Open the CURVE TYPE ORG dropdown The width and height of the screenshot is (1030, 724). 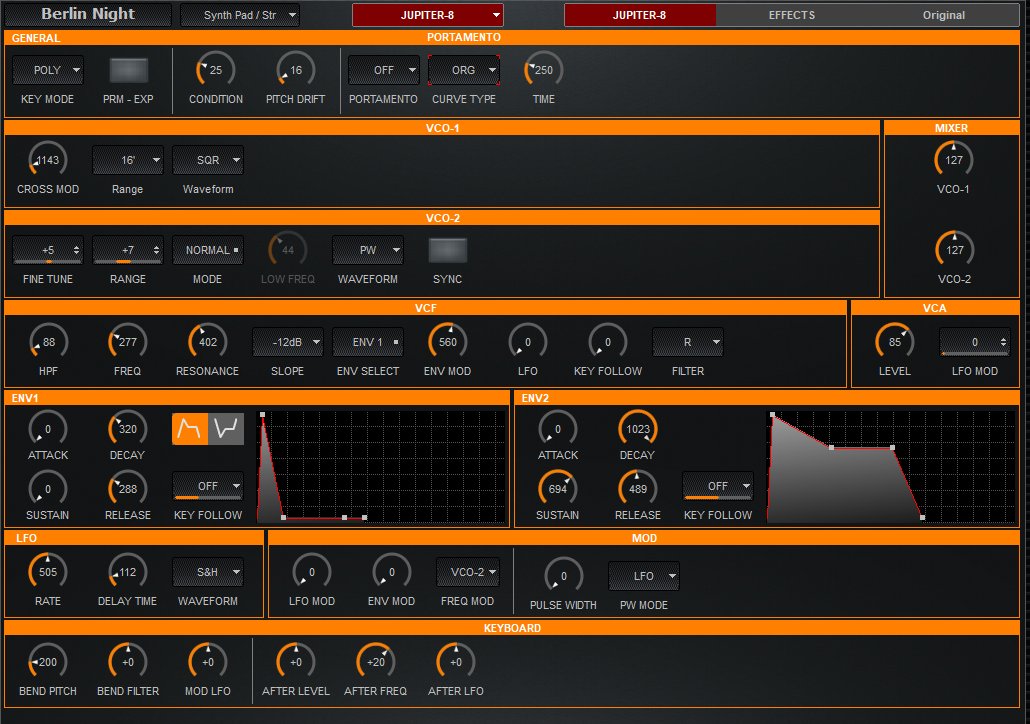(x=464, y=70)
